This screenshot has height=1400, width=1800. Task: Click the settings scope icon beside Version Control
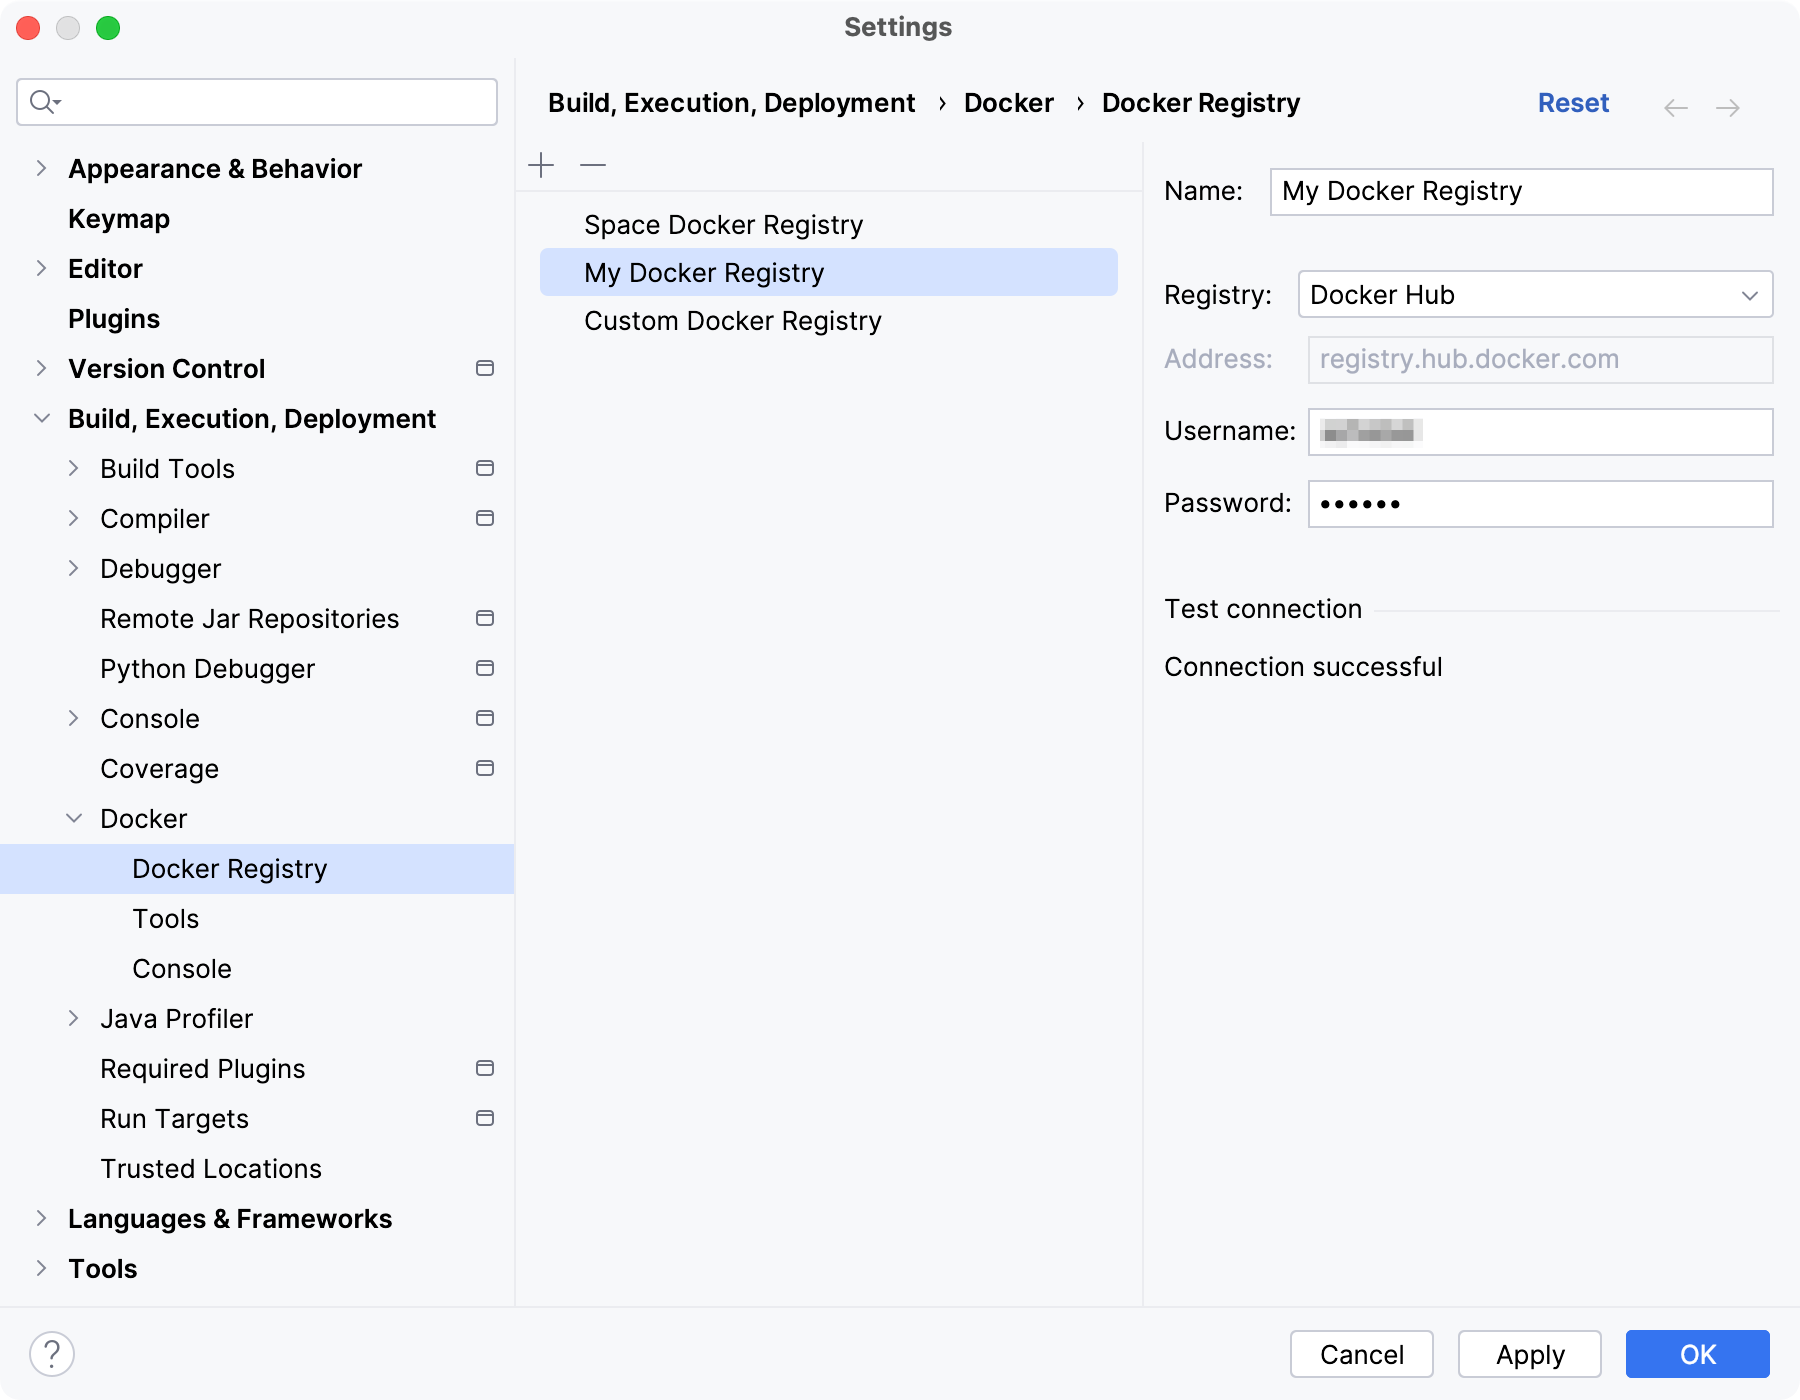tap(485, 368)
